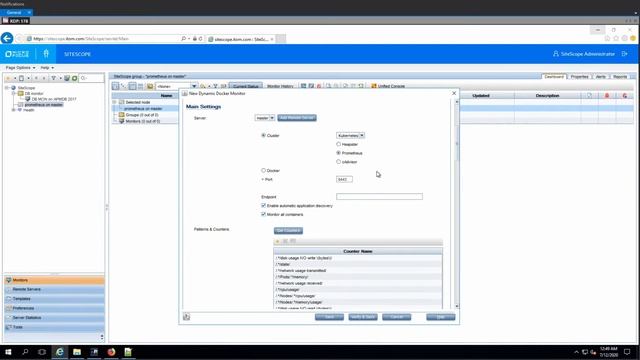
Task: Click the tree view icon in dashboard toolbar
Action: click(x=123, y=86)
